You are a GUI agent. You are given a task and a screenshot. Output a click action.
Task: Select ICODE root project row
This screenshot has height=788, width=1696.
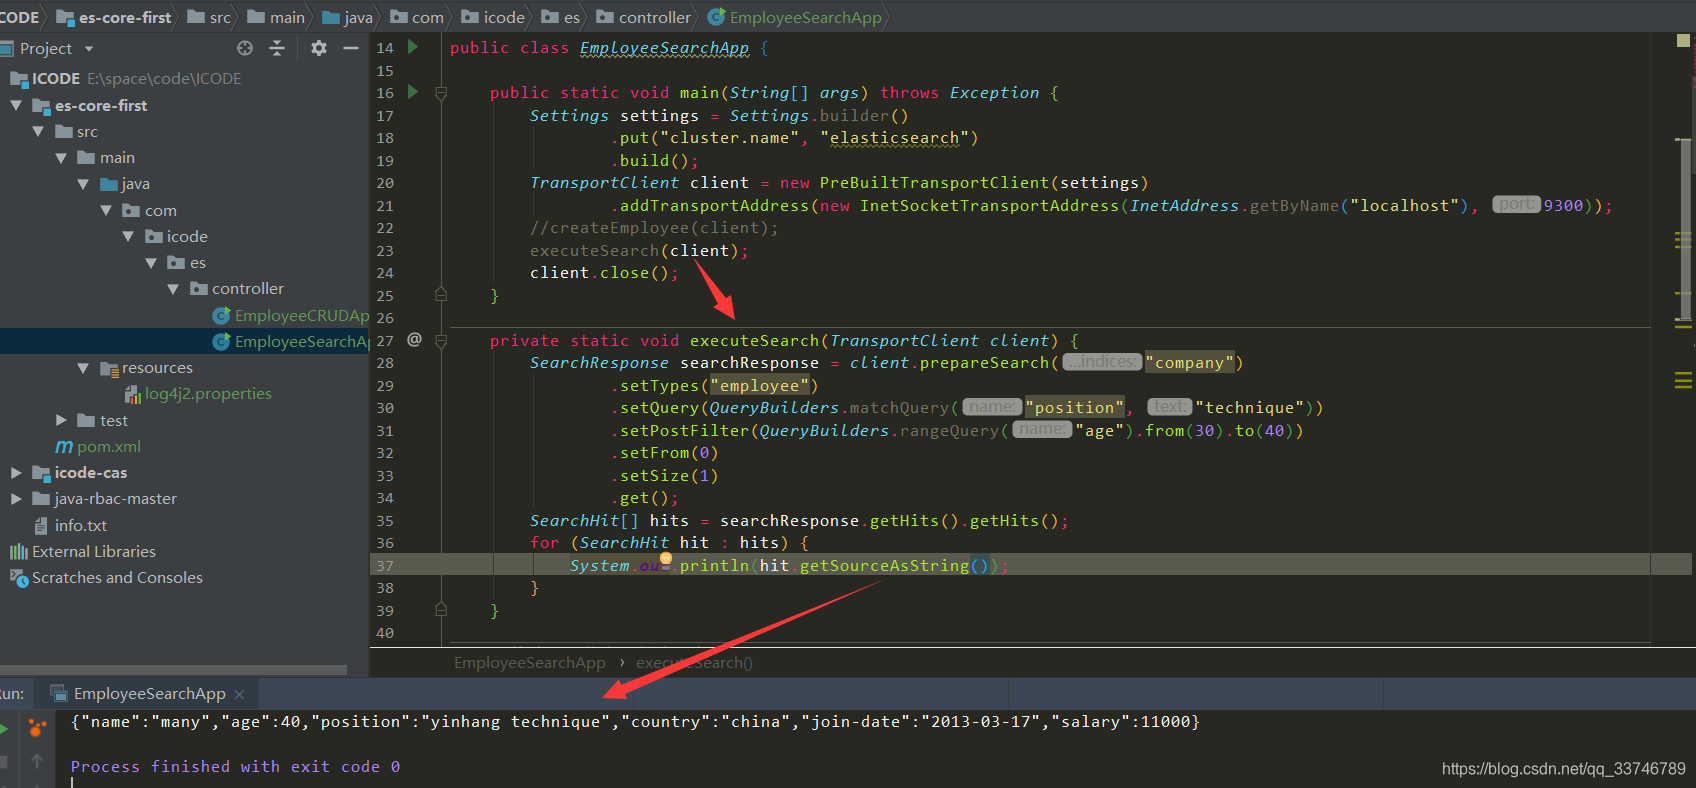(x=184, y=79)
